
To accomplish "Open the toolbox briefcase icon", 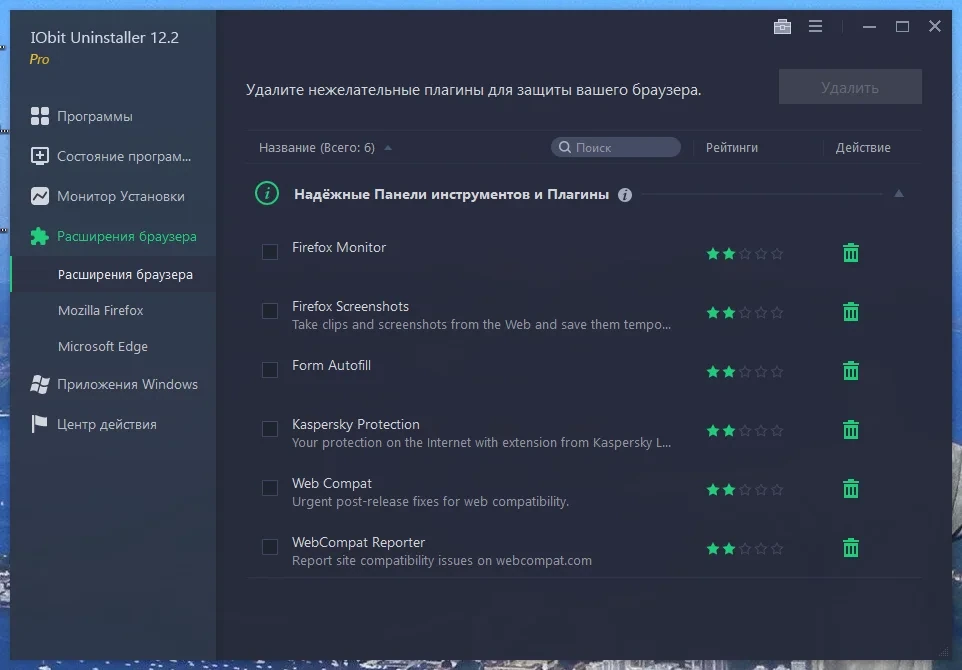I will coord(782,26).
